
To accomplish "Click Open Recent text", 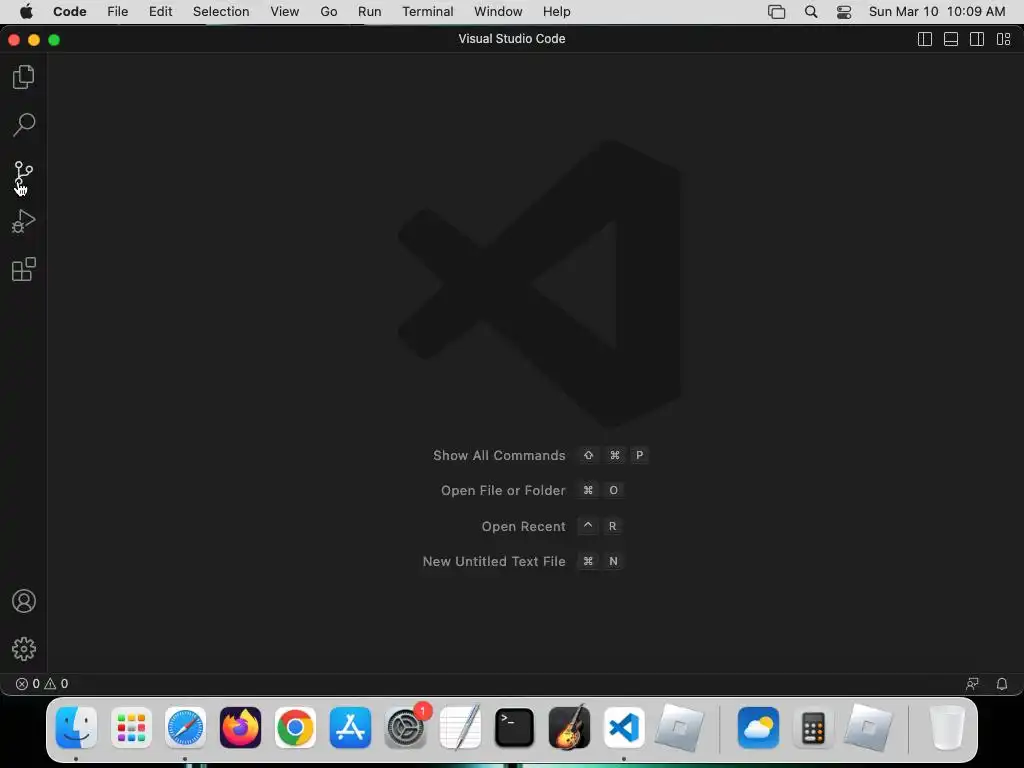I will 523,526.
